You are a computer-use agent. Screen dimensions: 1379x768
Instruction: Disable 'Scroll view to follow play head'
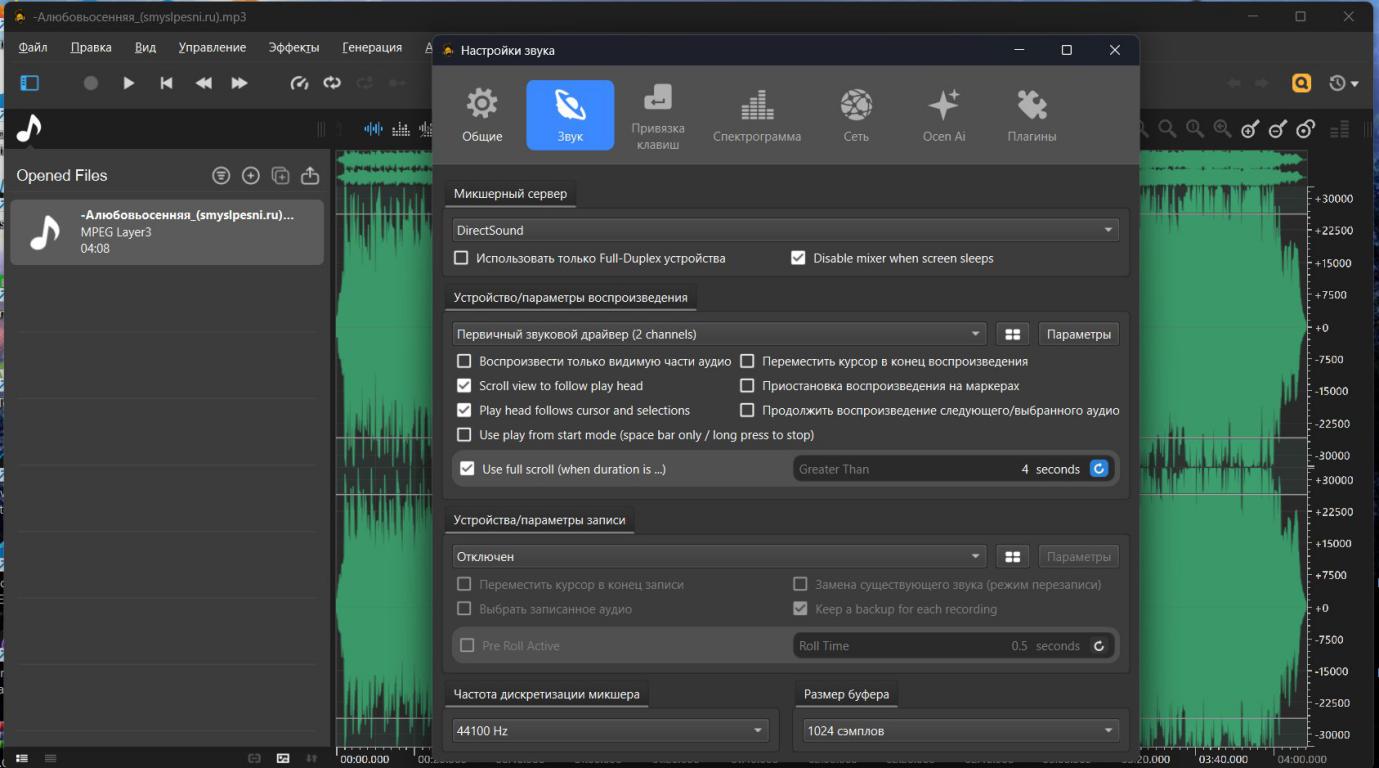[464, 386]
